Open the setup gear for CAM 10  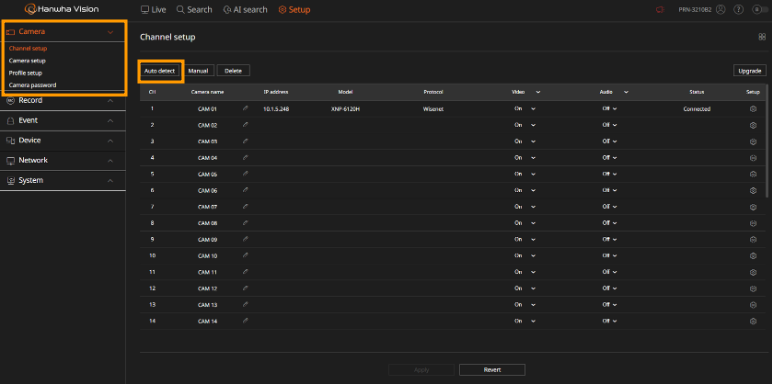[x=753, y=256]
